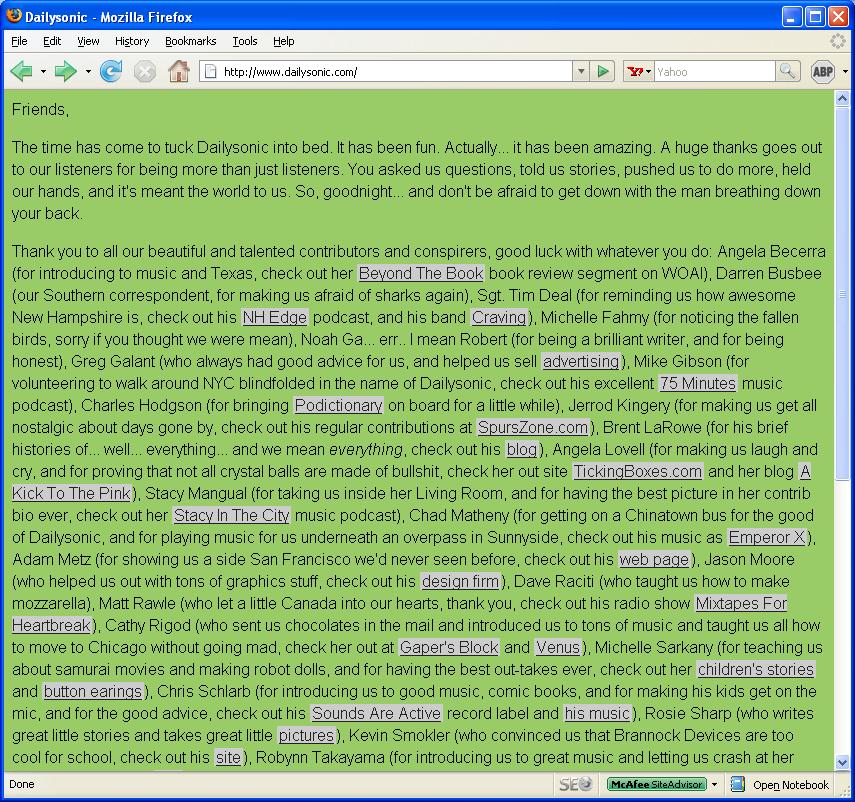Screen dimensions: 855x802
Task: Open the McAfee SiteAdvisor dropdown menu
Action: click(x=714, y=784)
